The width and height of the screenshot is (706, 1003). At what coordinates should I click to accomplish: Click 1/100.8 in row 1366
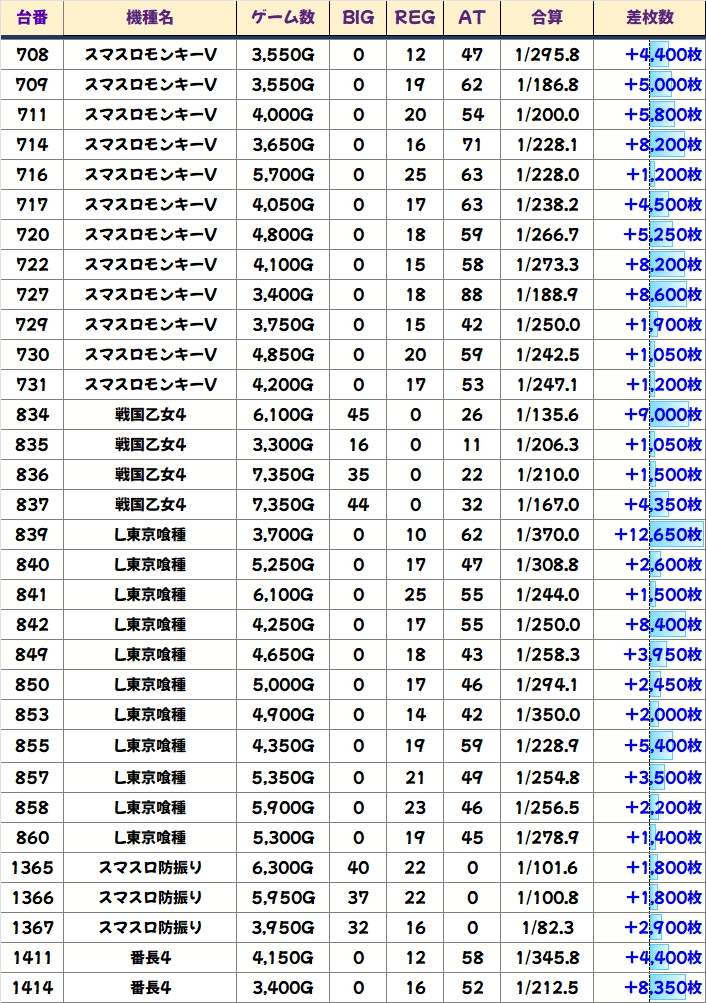coord(547,898)
